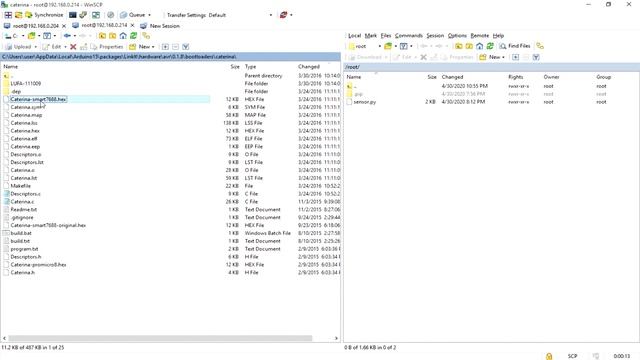Open the Files menu
Screen dimensions: 640x360
(x=386, y=36)
